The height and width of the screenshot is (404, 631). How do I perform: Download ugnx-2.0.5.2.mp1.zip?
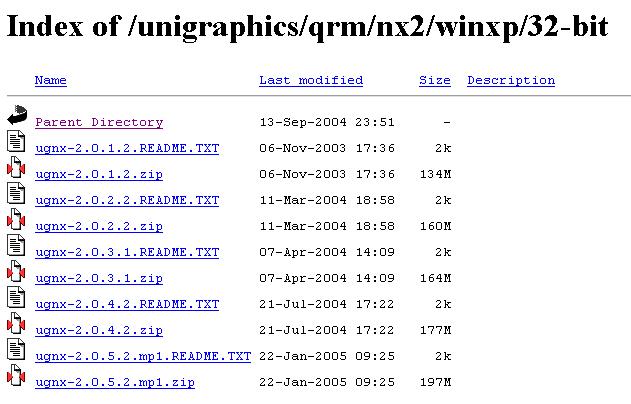(x=115, y=382)
